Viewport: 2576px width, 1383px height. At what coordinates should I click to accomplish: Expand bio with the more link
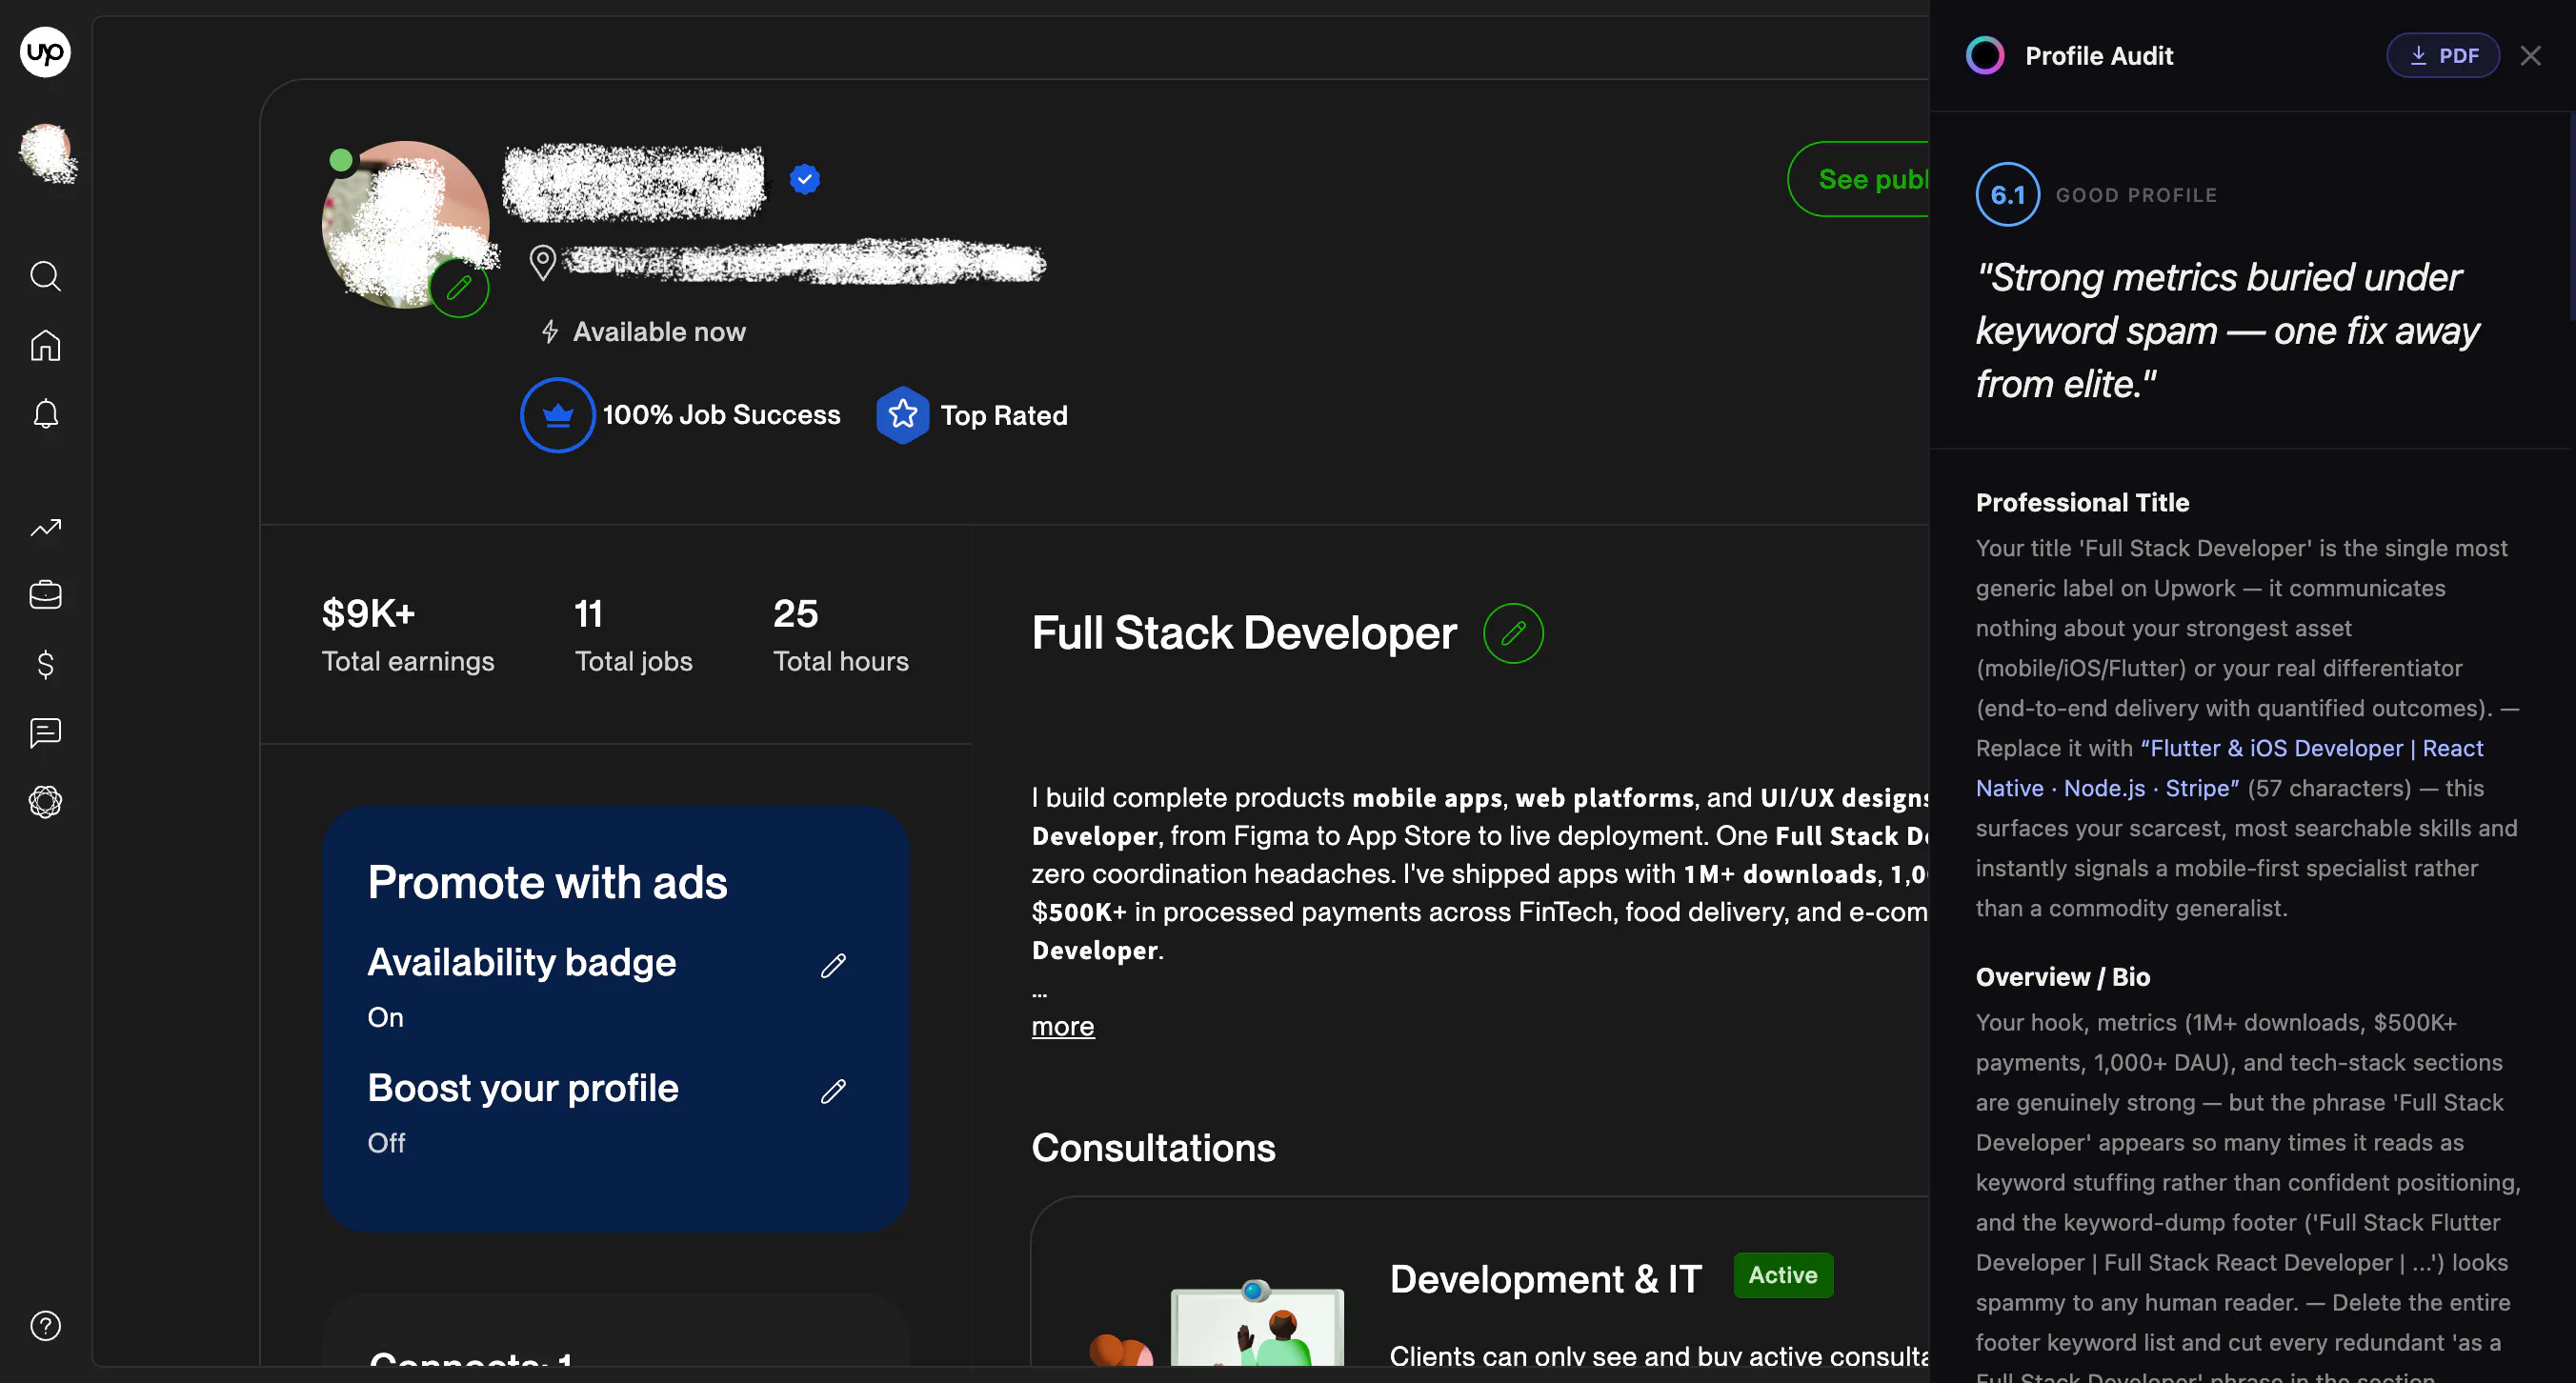(1063, 1026)
